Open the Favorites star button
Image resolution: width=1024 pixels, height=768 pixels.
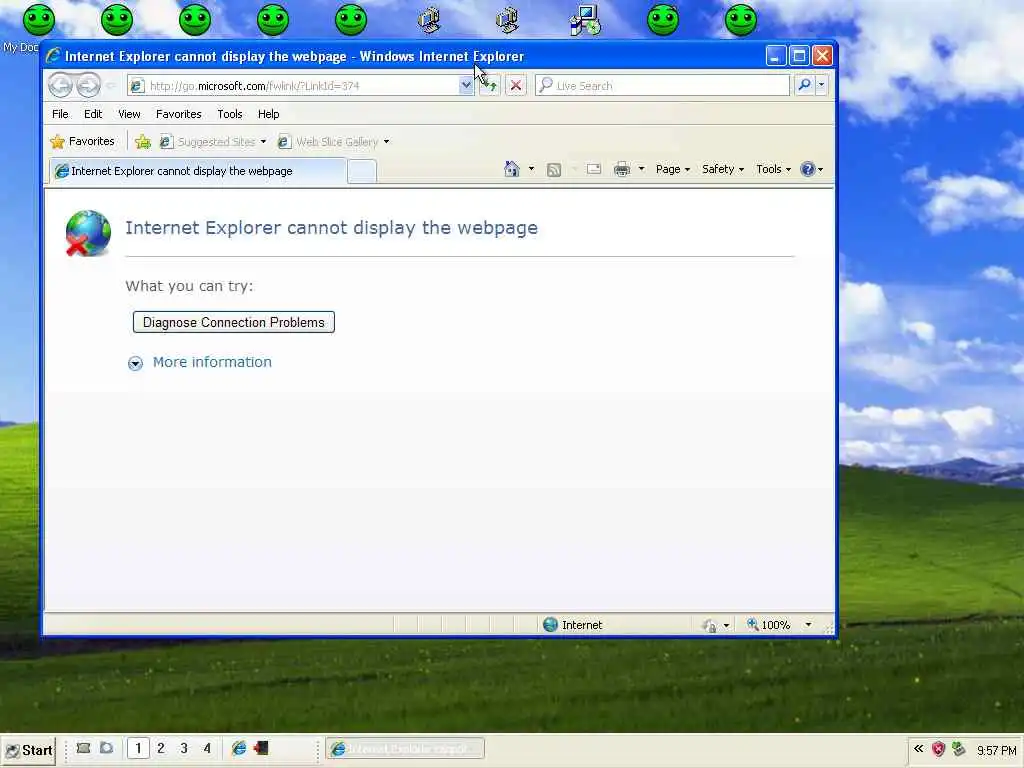[83, 142]
